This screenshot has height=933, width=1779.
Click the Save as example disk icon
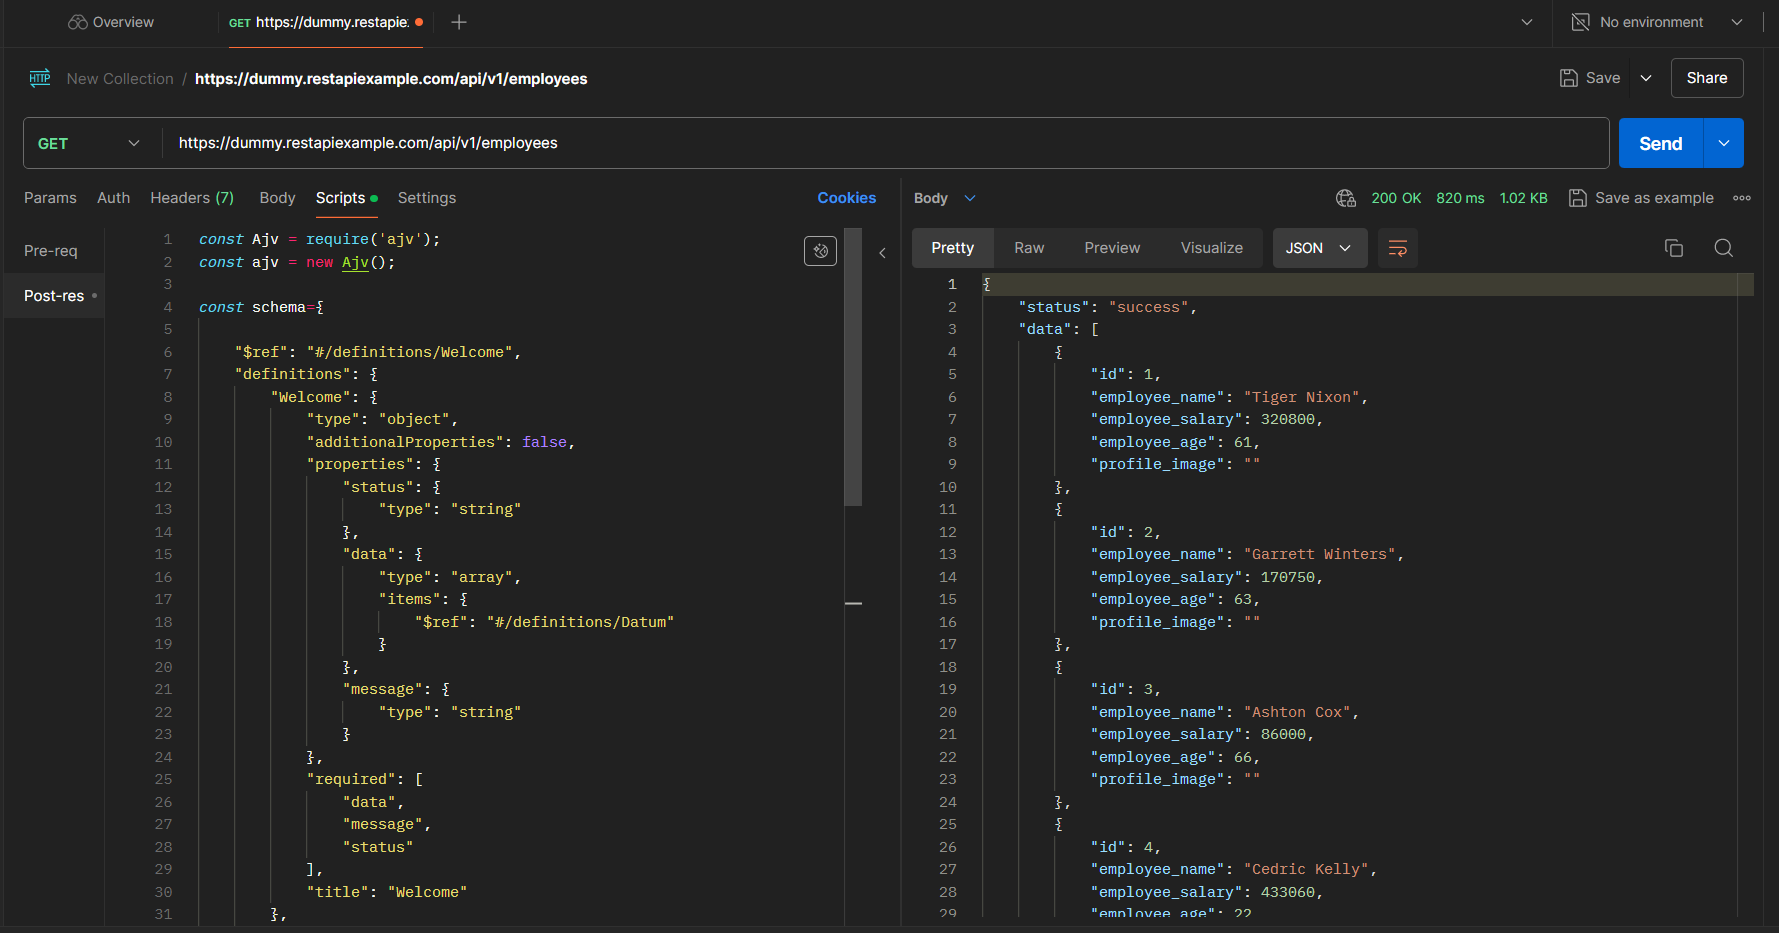(1578, 198)
